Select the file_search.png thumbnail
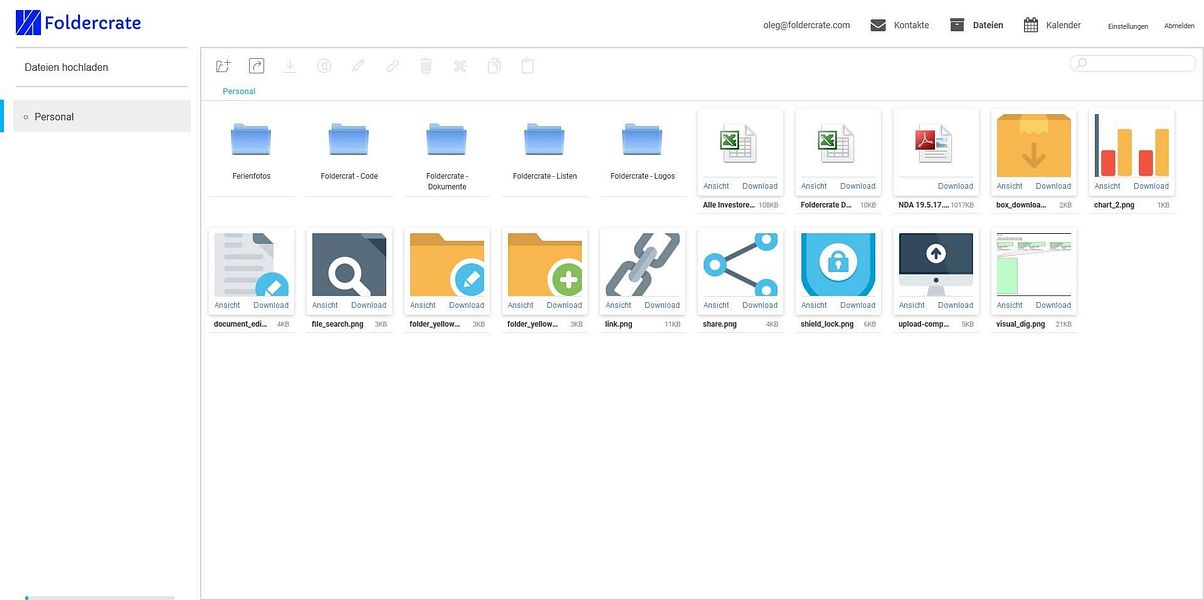The width and height of the screenshot is (1204, 600). 349,265
